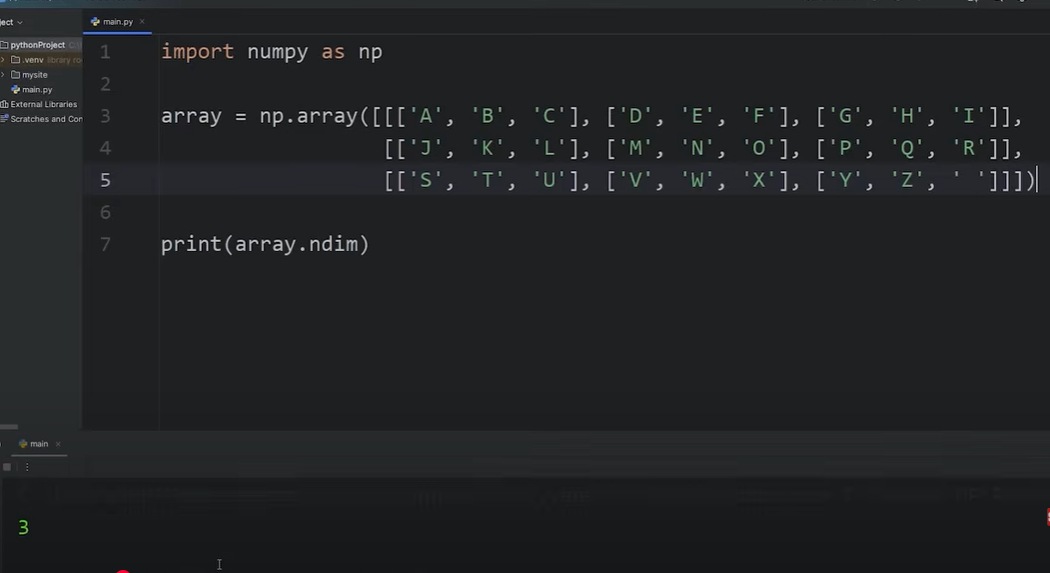Expand the .venv folder
The height and width of the screenshot is (573, 1050).
pyautogui.click(x=3, y=60)
